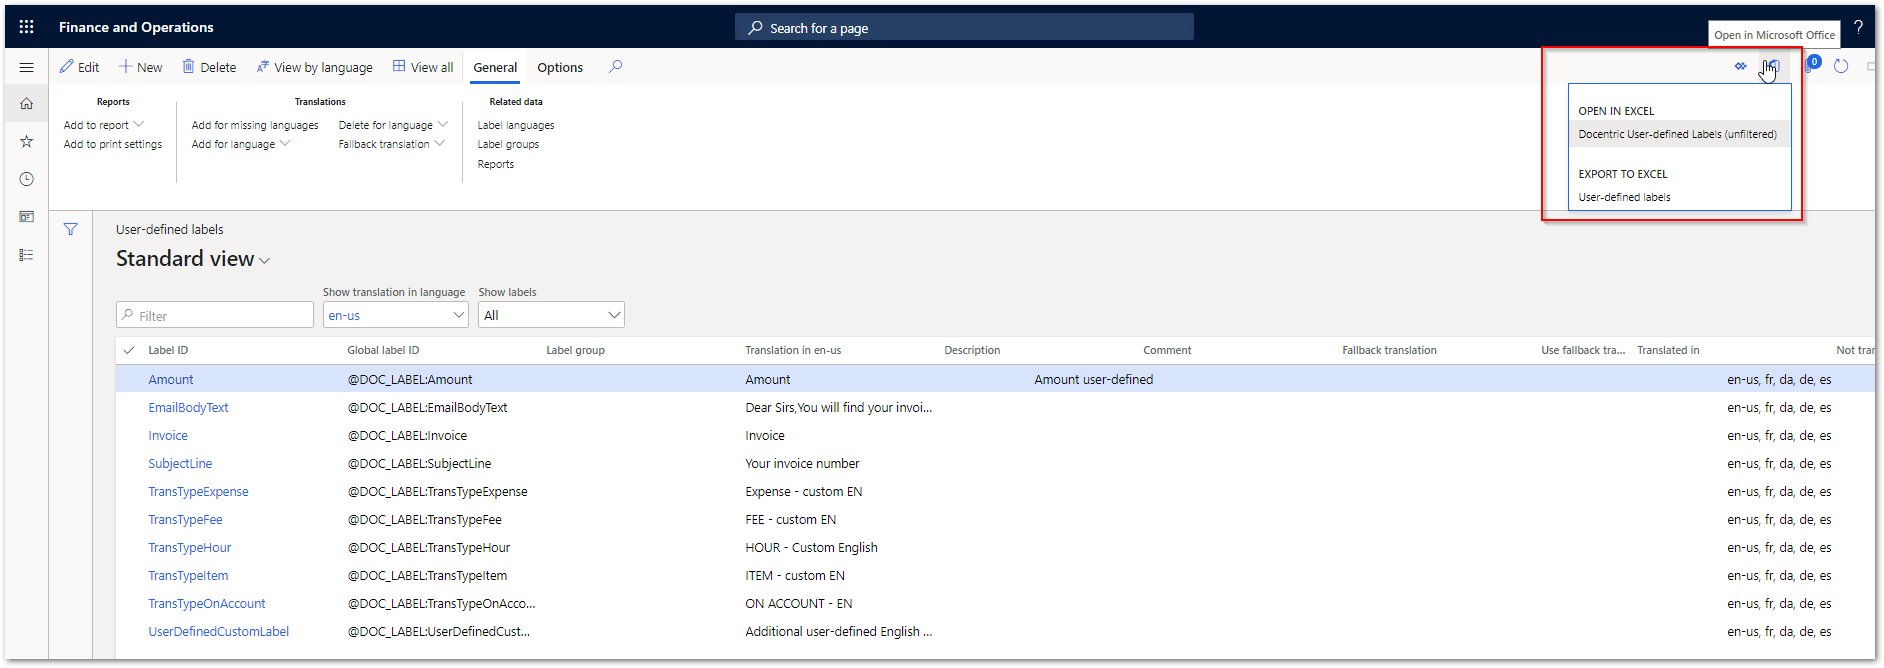This screenshot has width=1884, height=668.
Task: Open Label groups related data
Action: pyautogui.click(x=508, y=144)
